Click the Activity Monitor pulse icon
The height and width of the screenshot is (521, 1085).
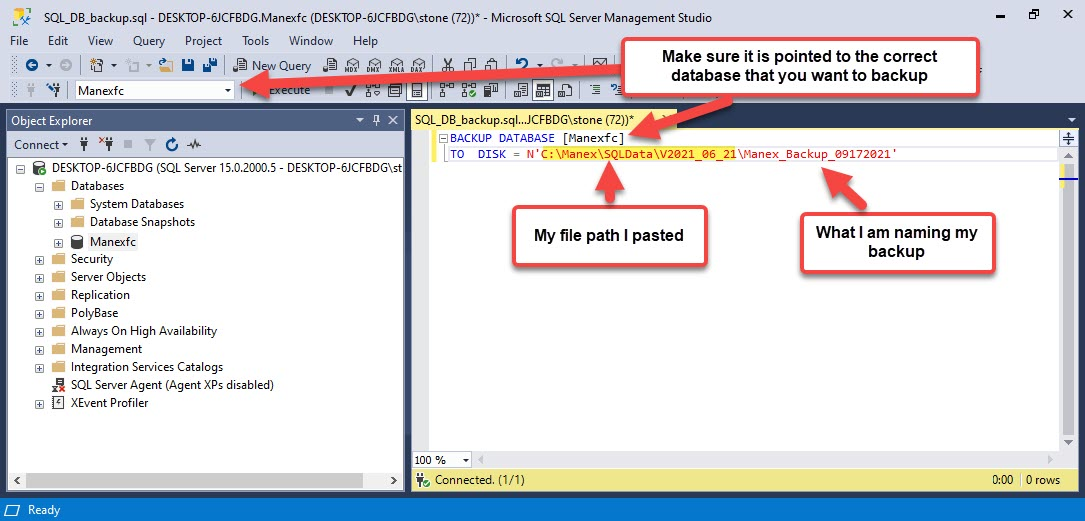(x=194, y=145)
